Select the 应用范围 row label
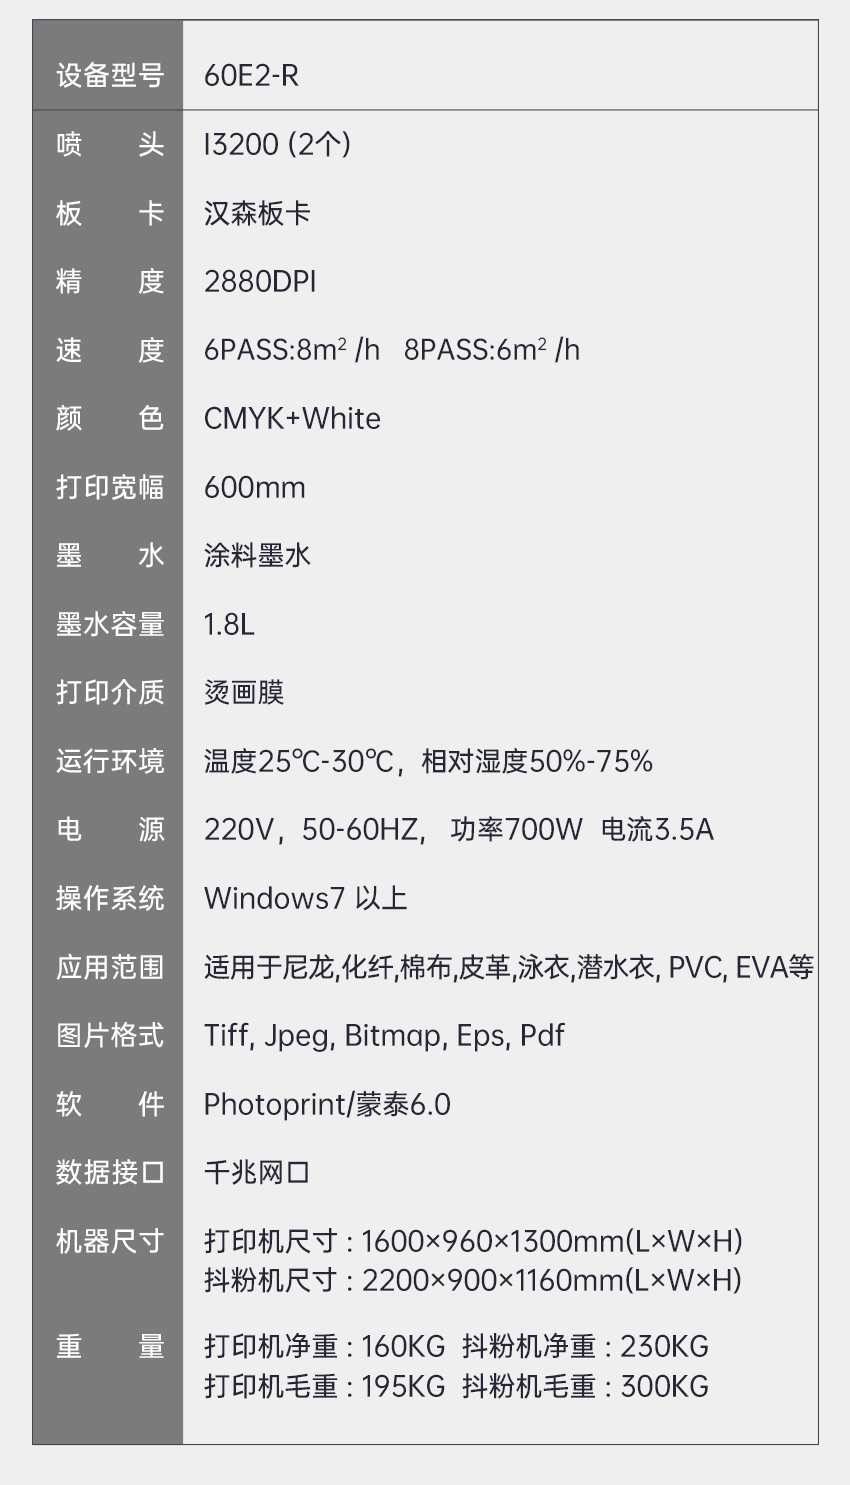Image resolution: width=850 pixels, height=1485 pixels. pos(109,967)
